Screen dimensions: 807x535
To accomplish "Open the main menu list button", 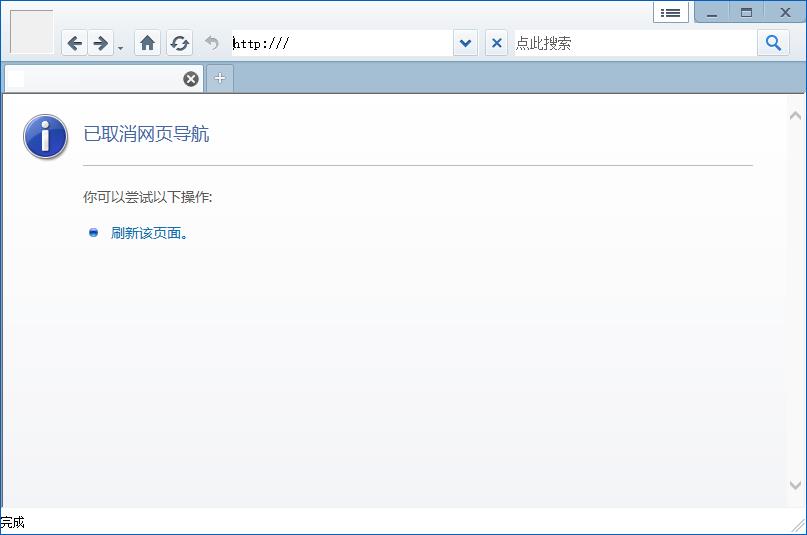I will [x=671, y=12].
